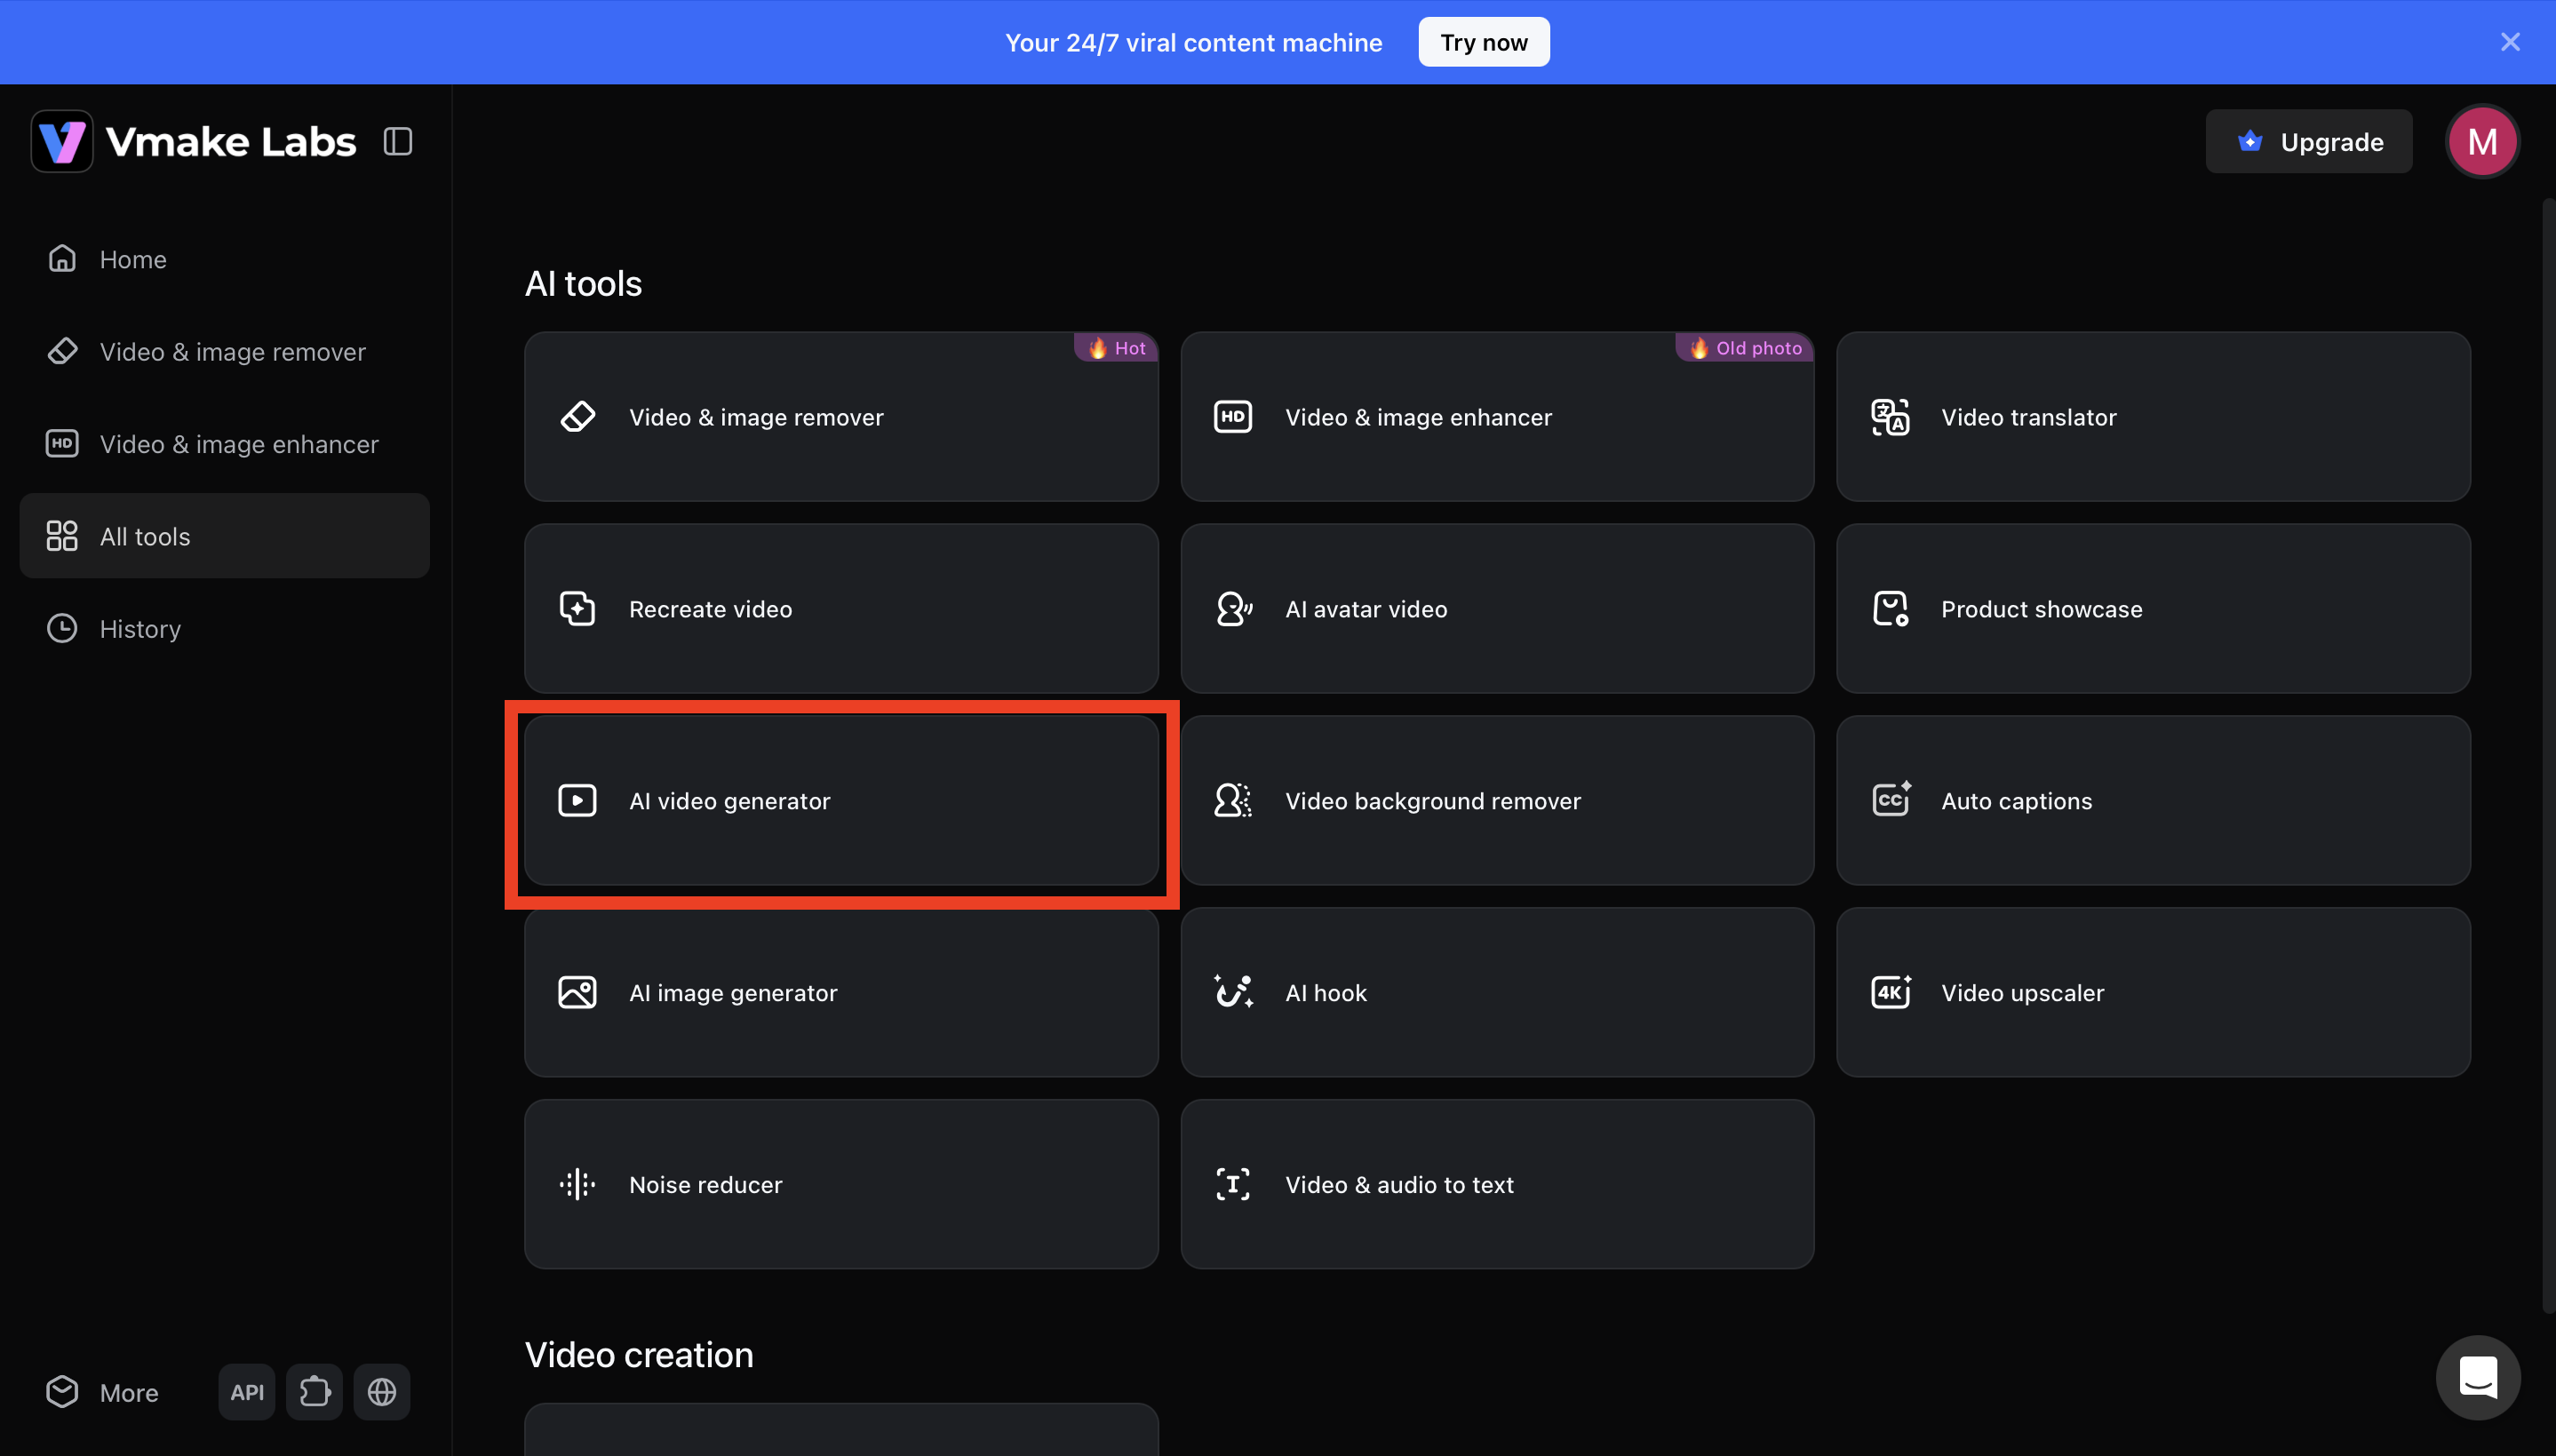
Task: Open Video & image remover in the sidebar
Action: (x=224, y=352)
